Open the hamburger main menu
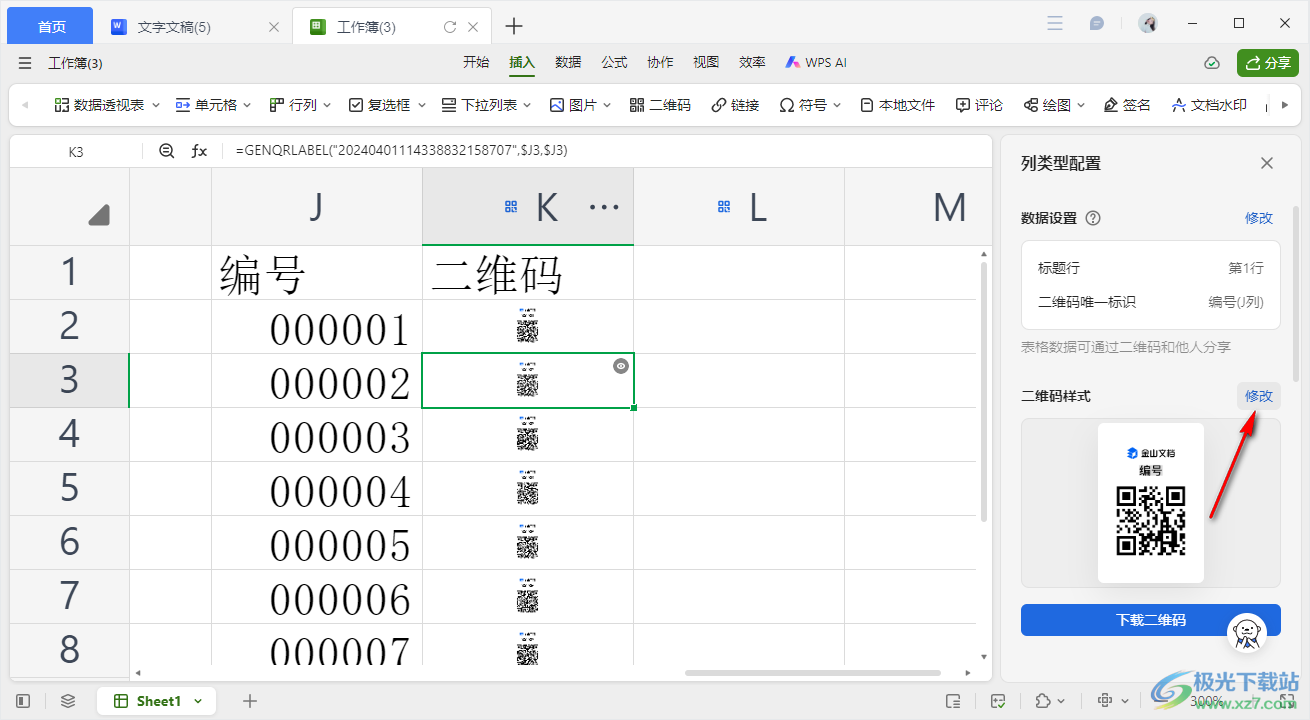The width and height of the screenshot is (1310, 720). tap(25, 63)
